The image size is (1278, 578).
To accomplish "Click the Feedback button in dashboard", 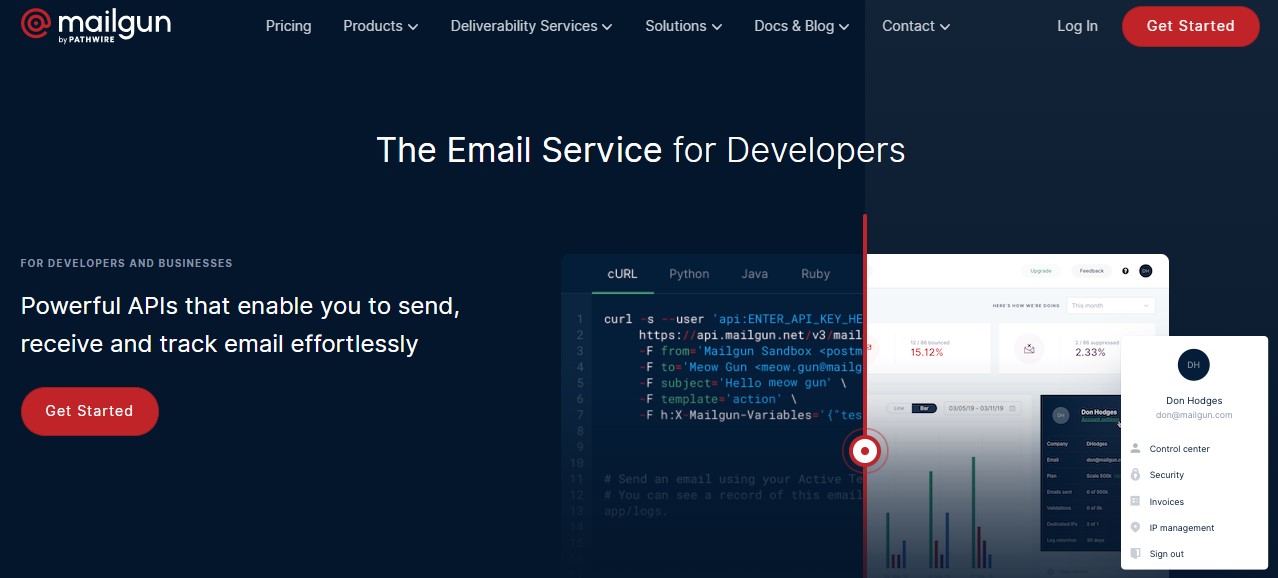I will (1092, 271).
